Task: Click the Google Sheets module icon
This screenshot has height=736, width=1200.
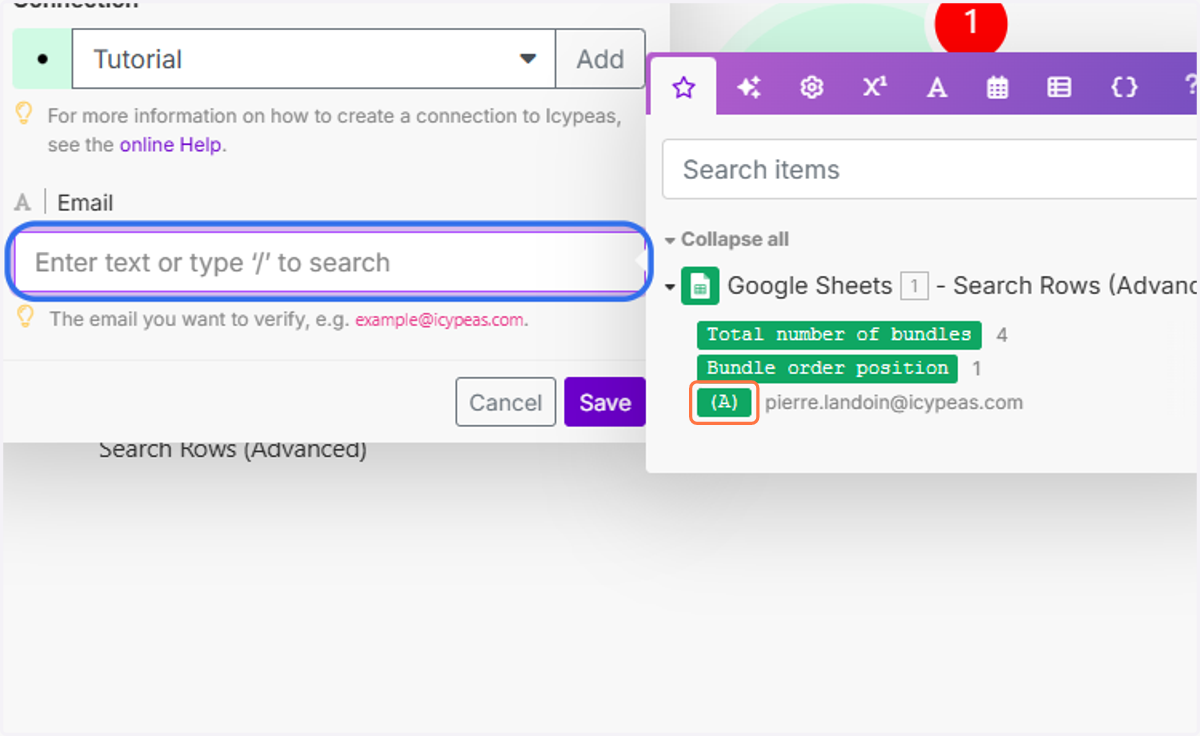Action: click(x=700, y=286)
